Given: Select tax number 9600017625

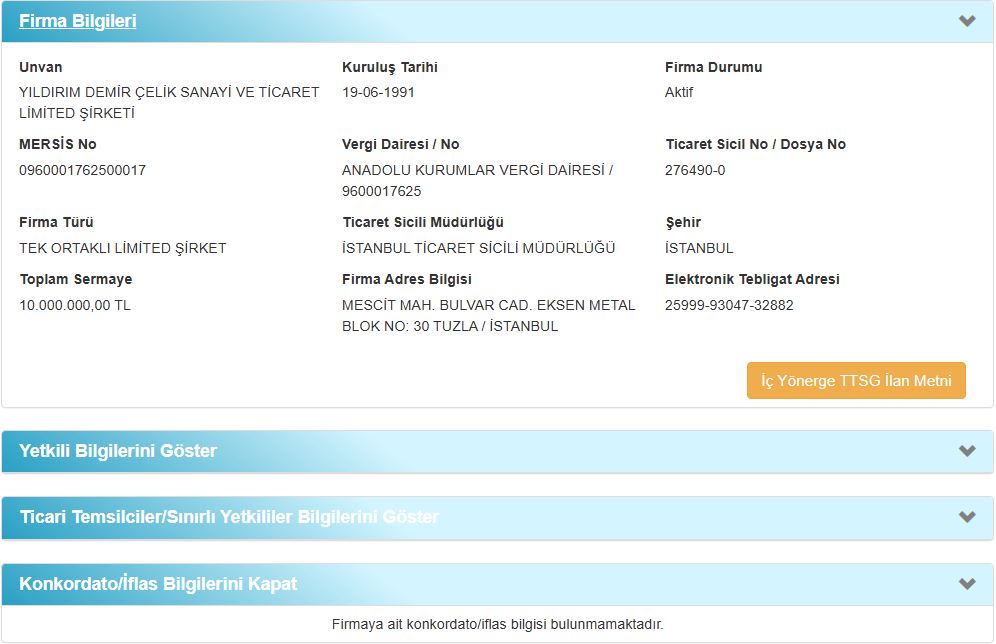Looking at the screenshot, I should (x=382, y=191).
